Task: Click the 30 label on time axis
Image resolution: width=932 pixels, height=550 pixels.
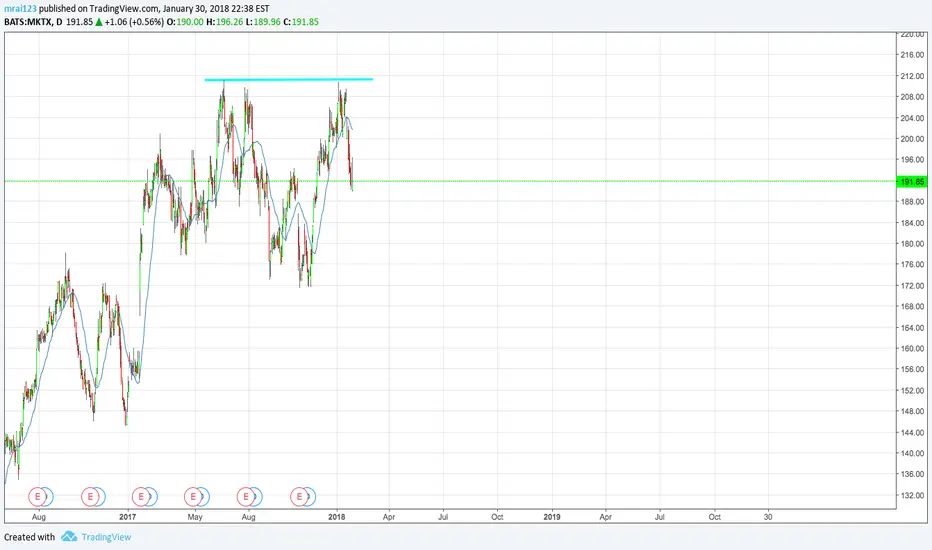Action: click(768, 517)
